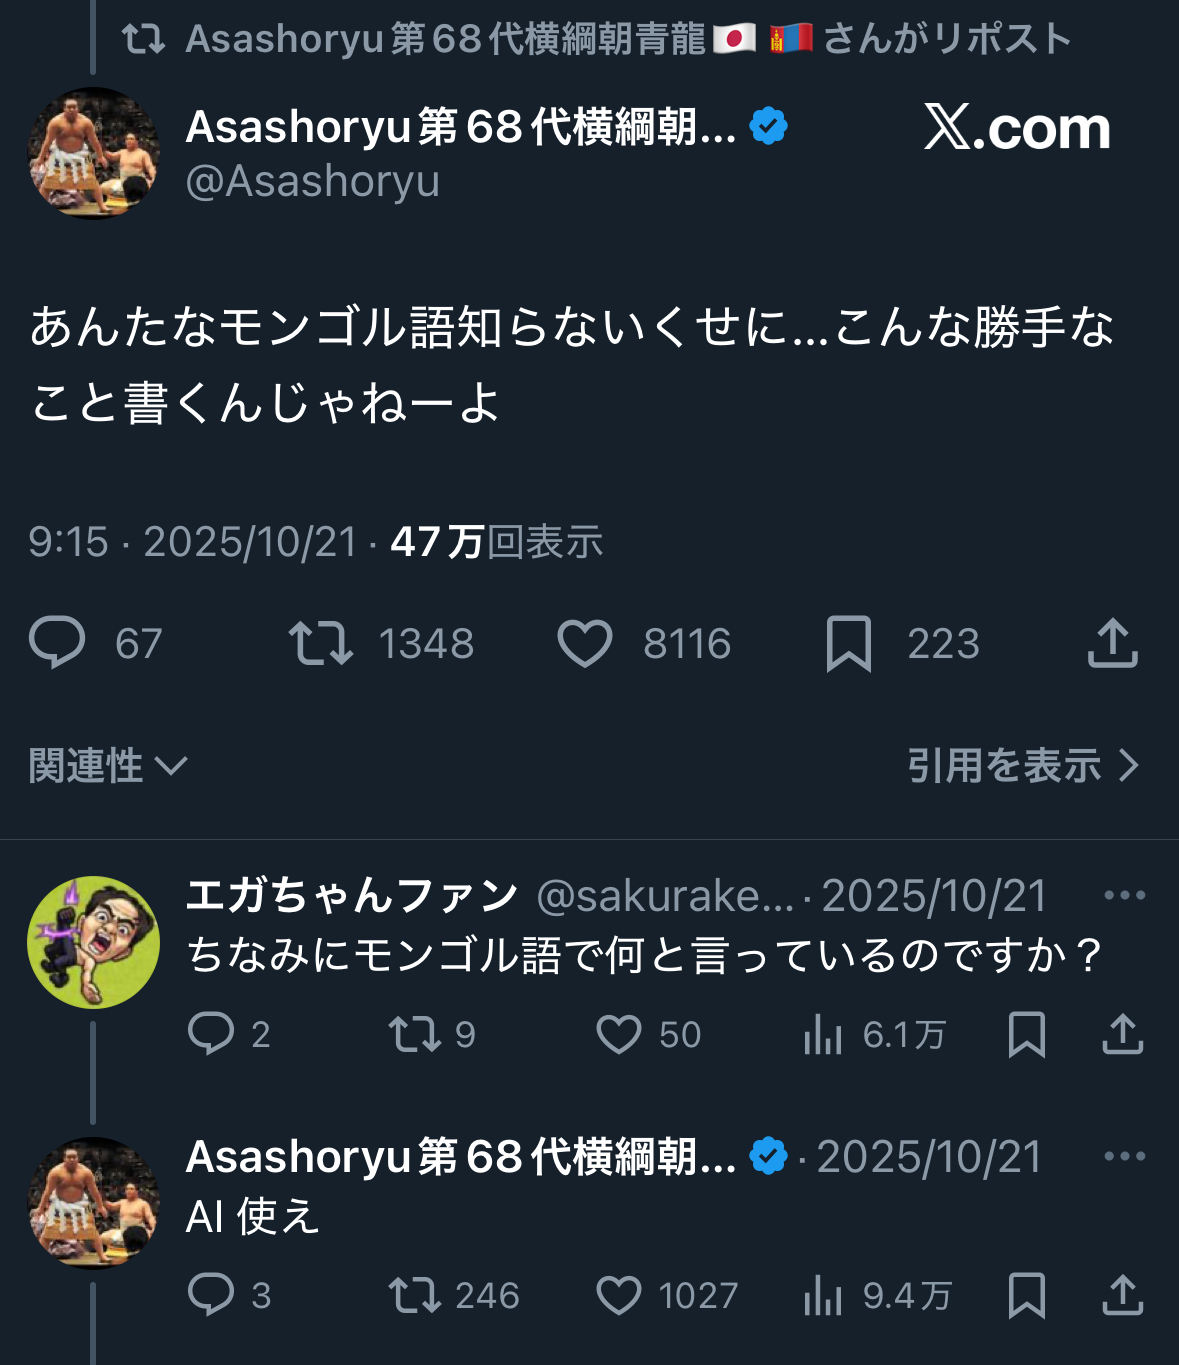Open the @Asashoryu handle link
This screenshot has height=1365, width=1179.
tap(312, 182)
